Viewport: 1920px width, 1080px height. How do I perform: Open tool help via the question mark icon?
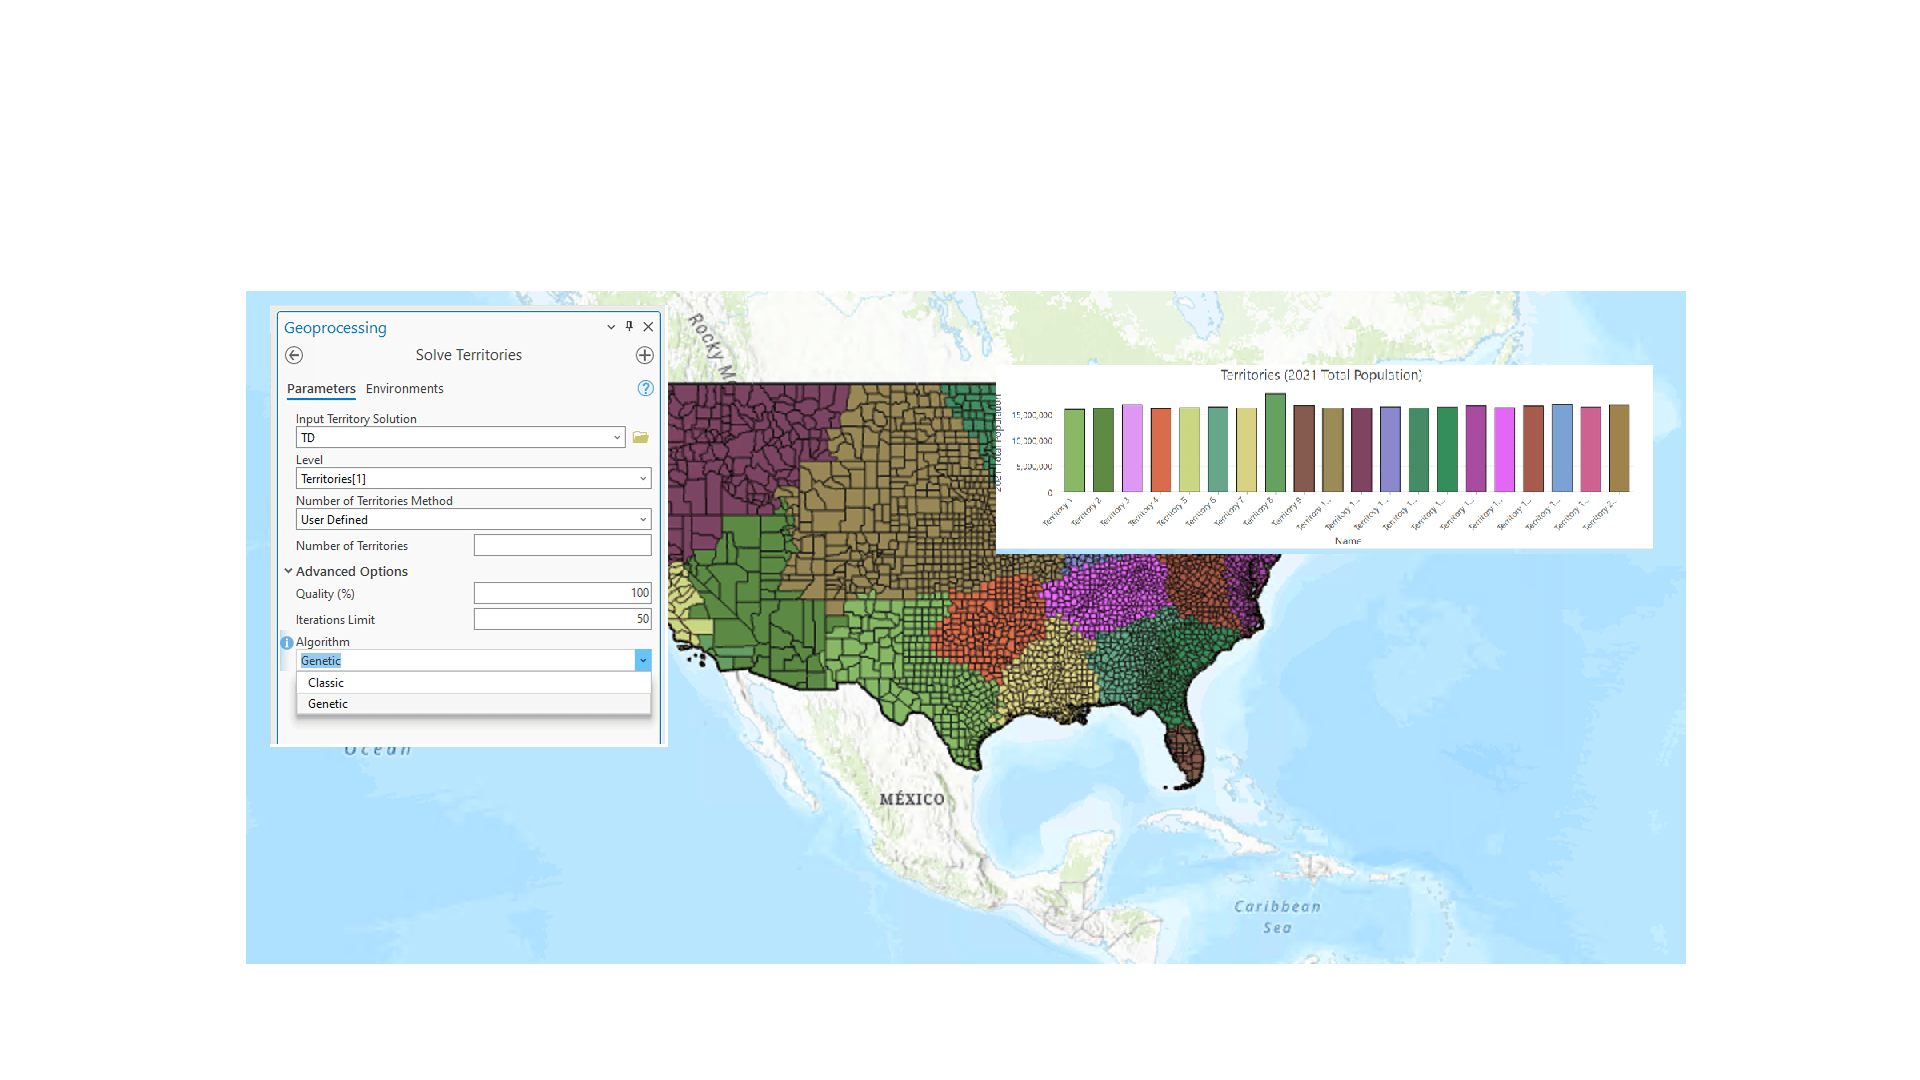coord(645,389)
